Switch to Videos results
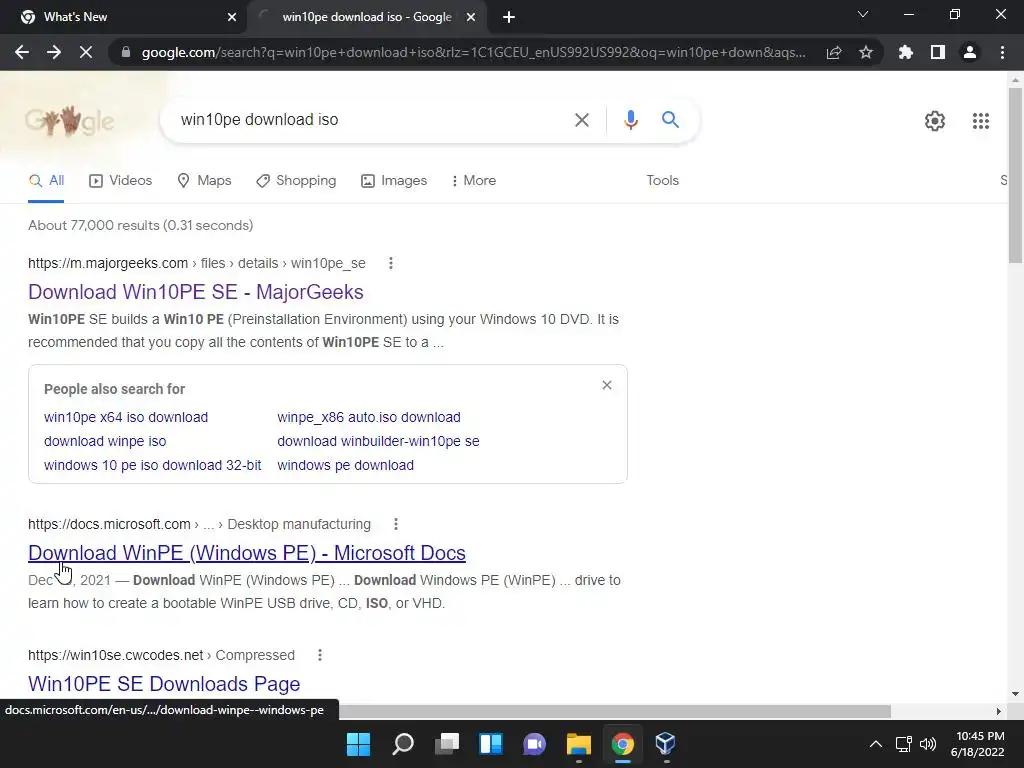 click(x=120, y=180)
